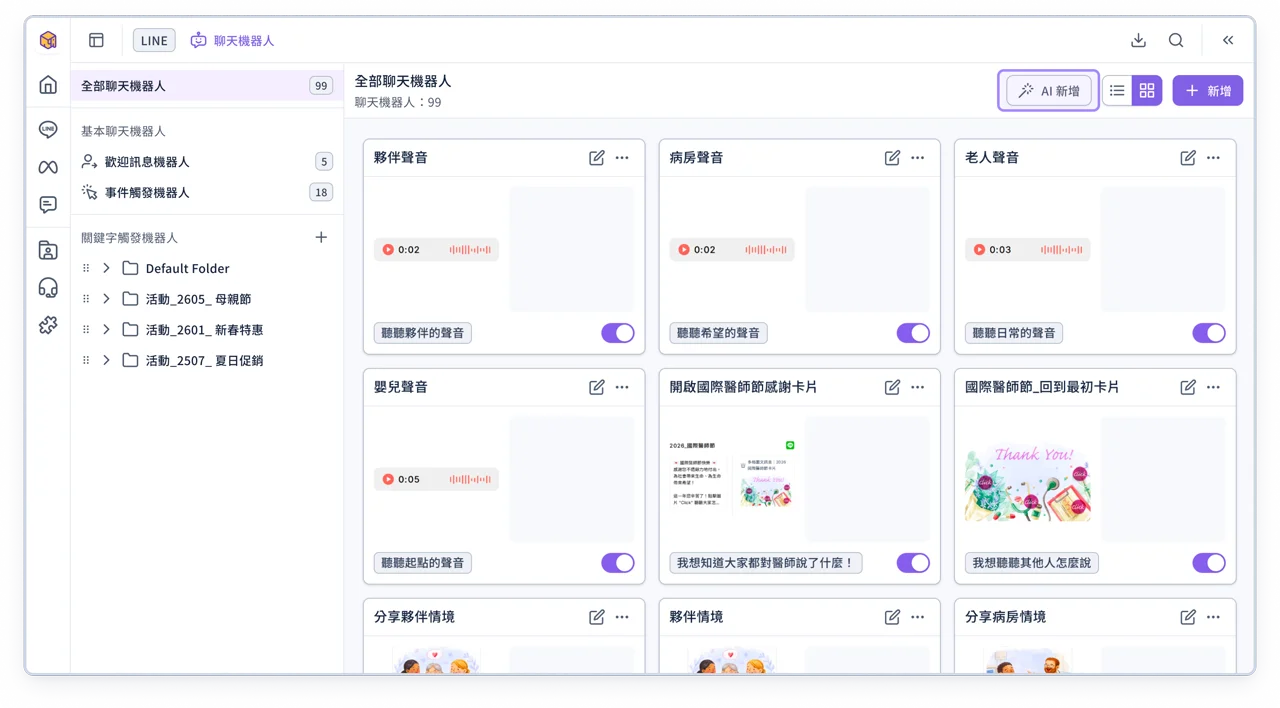Edit the 老人聲音 card

[x=1188, y=158]
